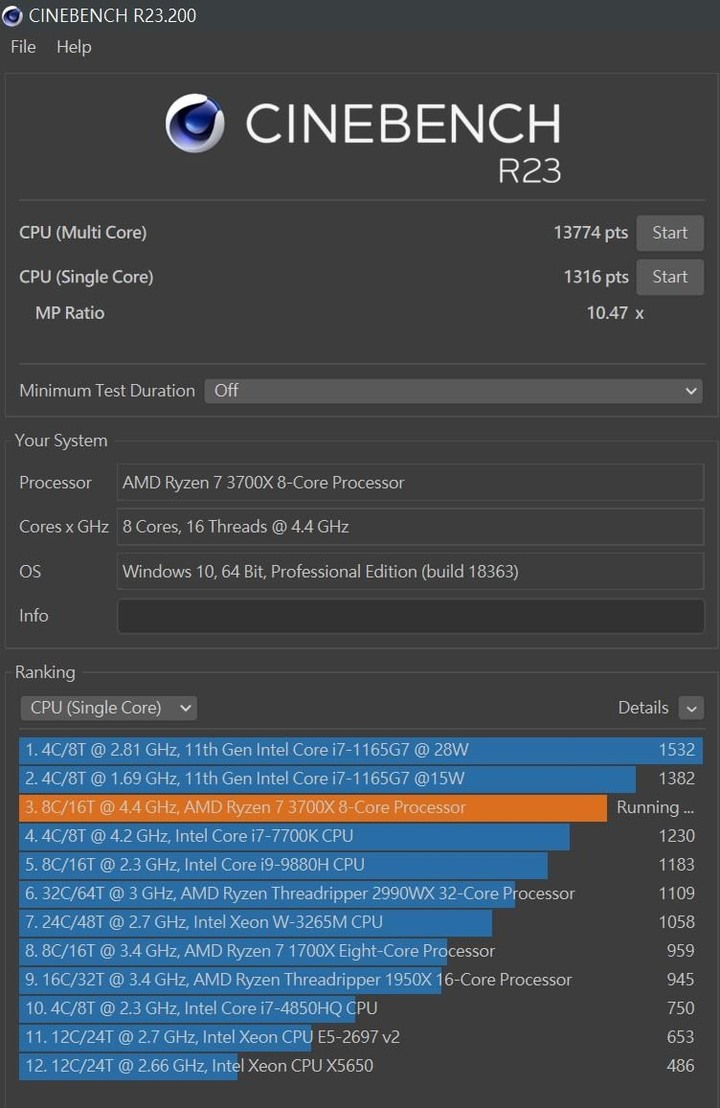Image resolution: width=720 pixels, height=1108 pixels.
Task: Click the Cinebench R23 sphere logo
Action: (195, 123)
